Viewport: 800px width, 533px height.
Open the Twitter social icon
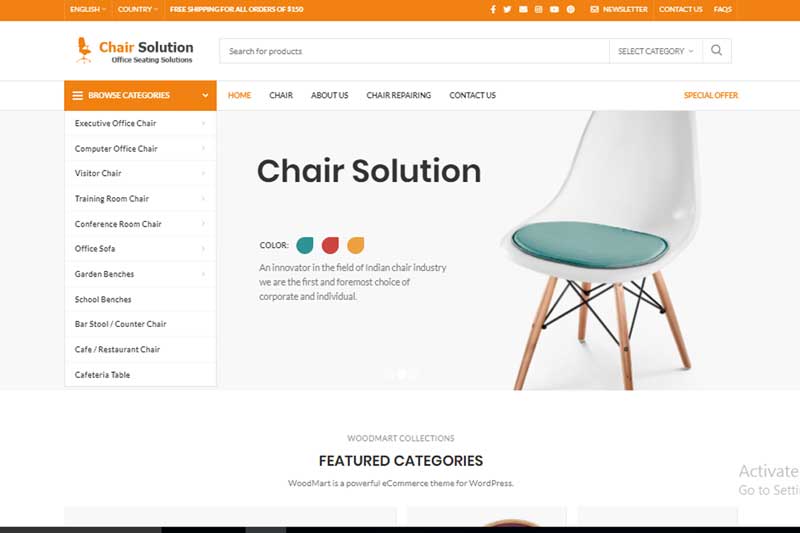[507, 9]
